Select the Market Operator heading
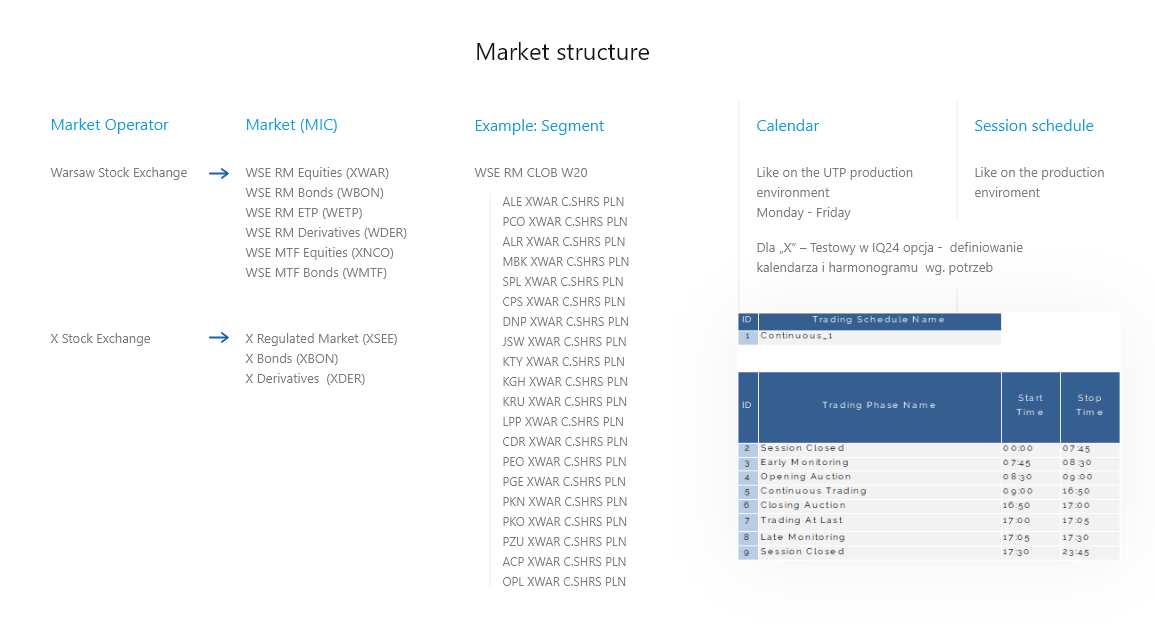The height and width of the screenshot is (624, 1155). pos(109,125)
